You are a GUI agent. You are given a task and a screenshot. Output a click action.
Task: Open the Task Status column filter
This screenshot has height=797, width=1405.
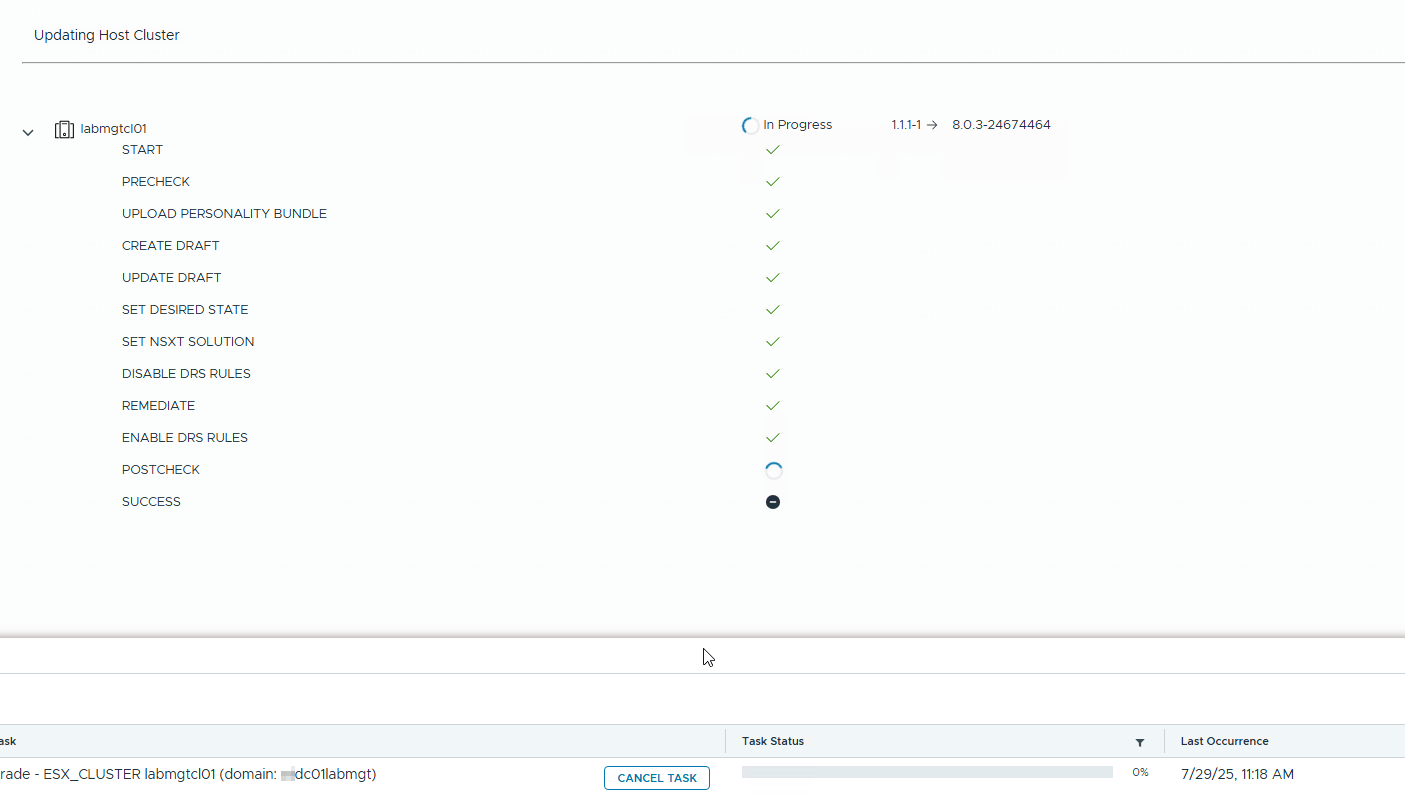click(1139, 741)
